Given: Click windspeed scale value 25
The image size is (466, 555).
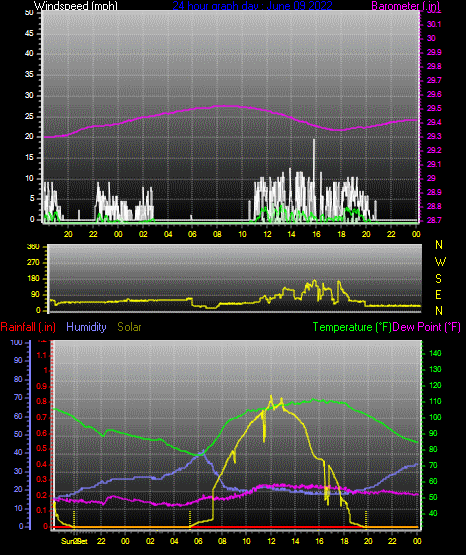Looking at the screenshot, I should click(29, 116).
